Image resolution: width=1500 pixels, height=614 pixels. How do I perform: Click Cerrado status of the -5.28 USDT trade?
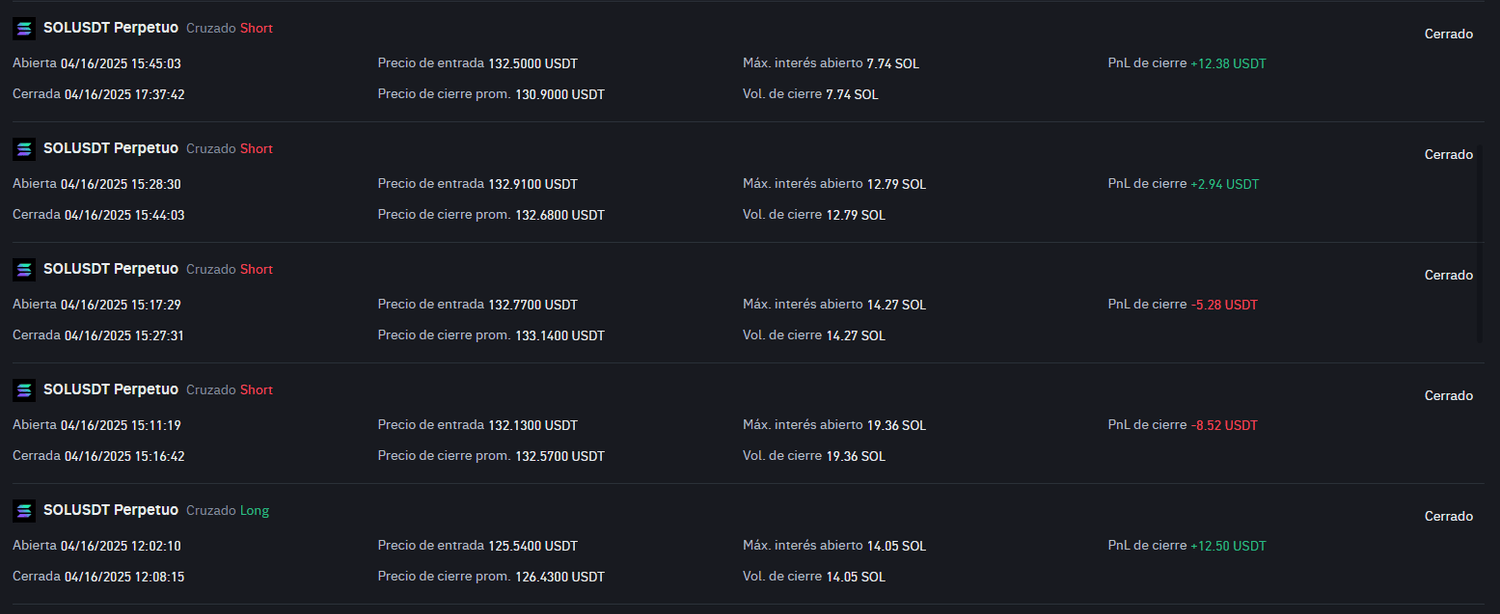(1448, 275)
